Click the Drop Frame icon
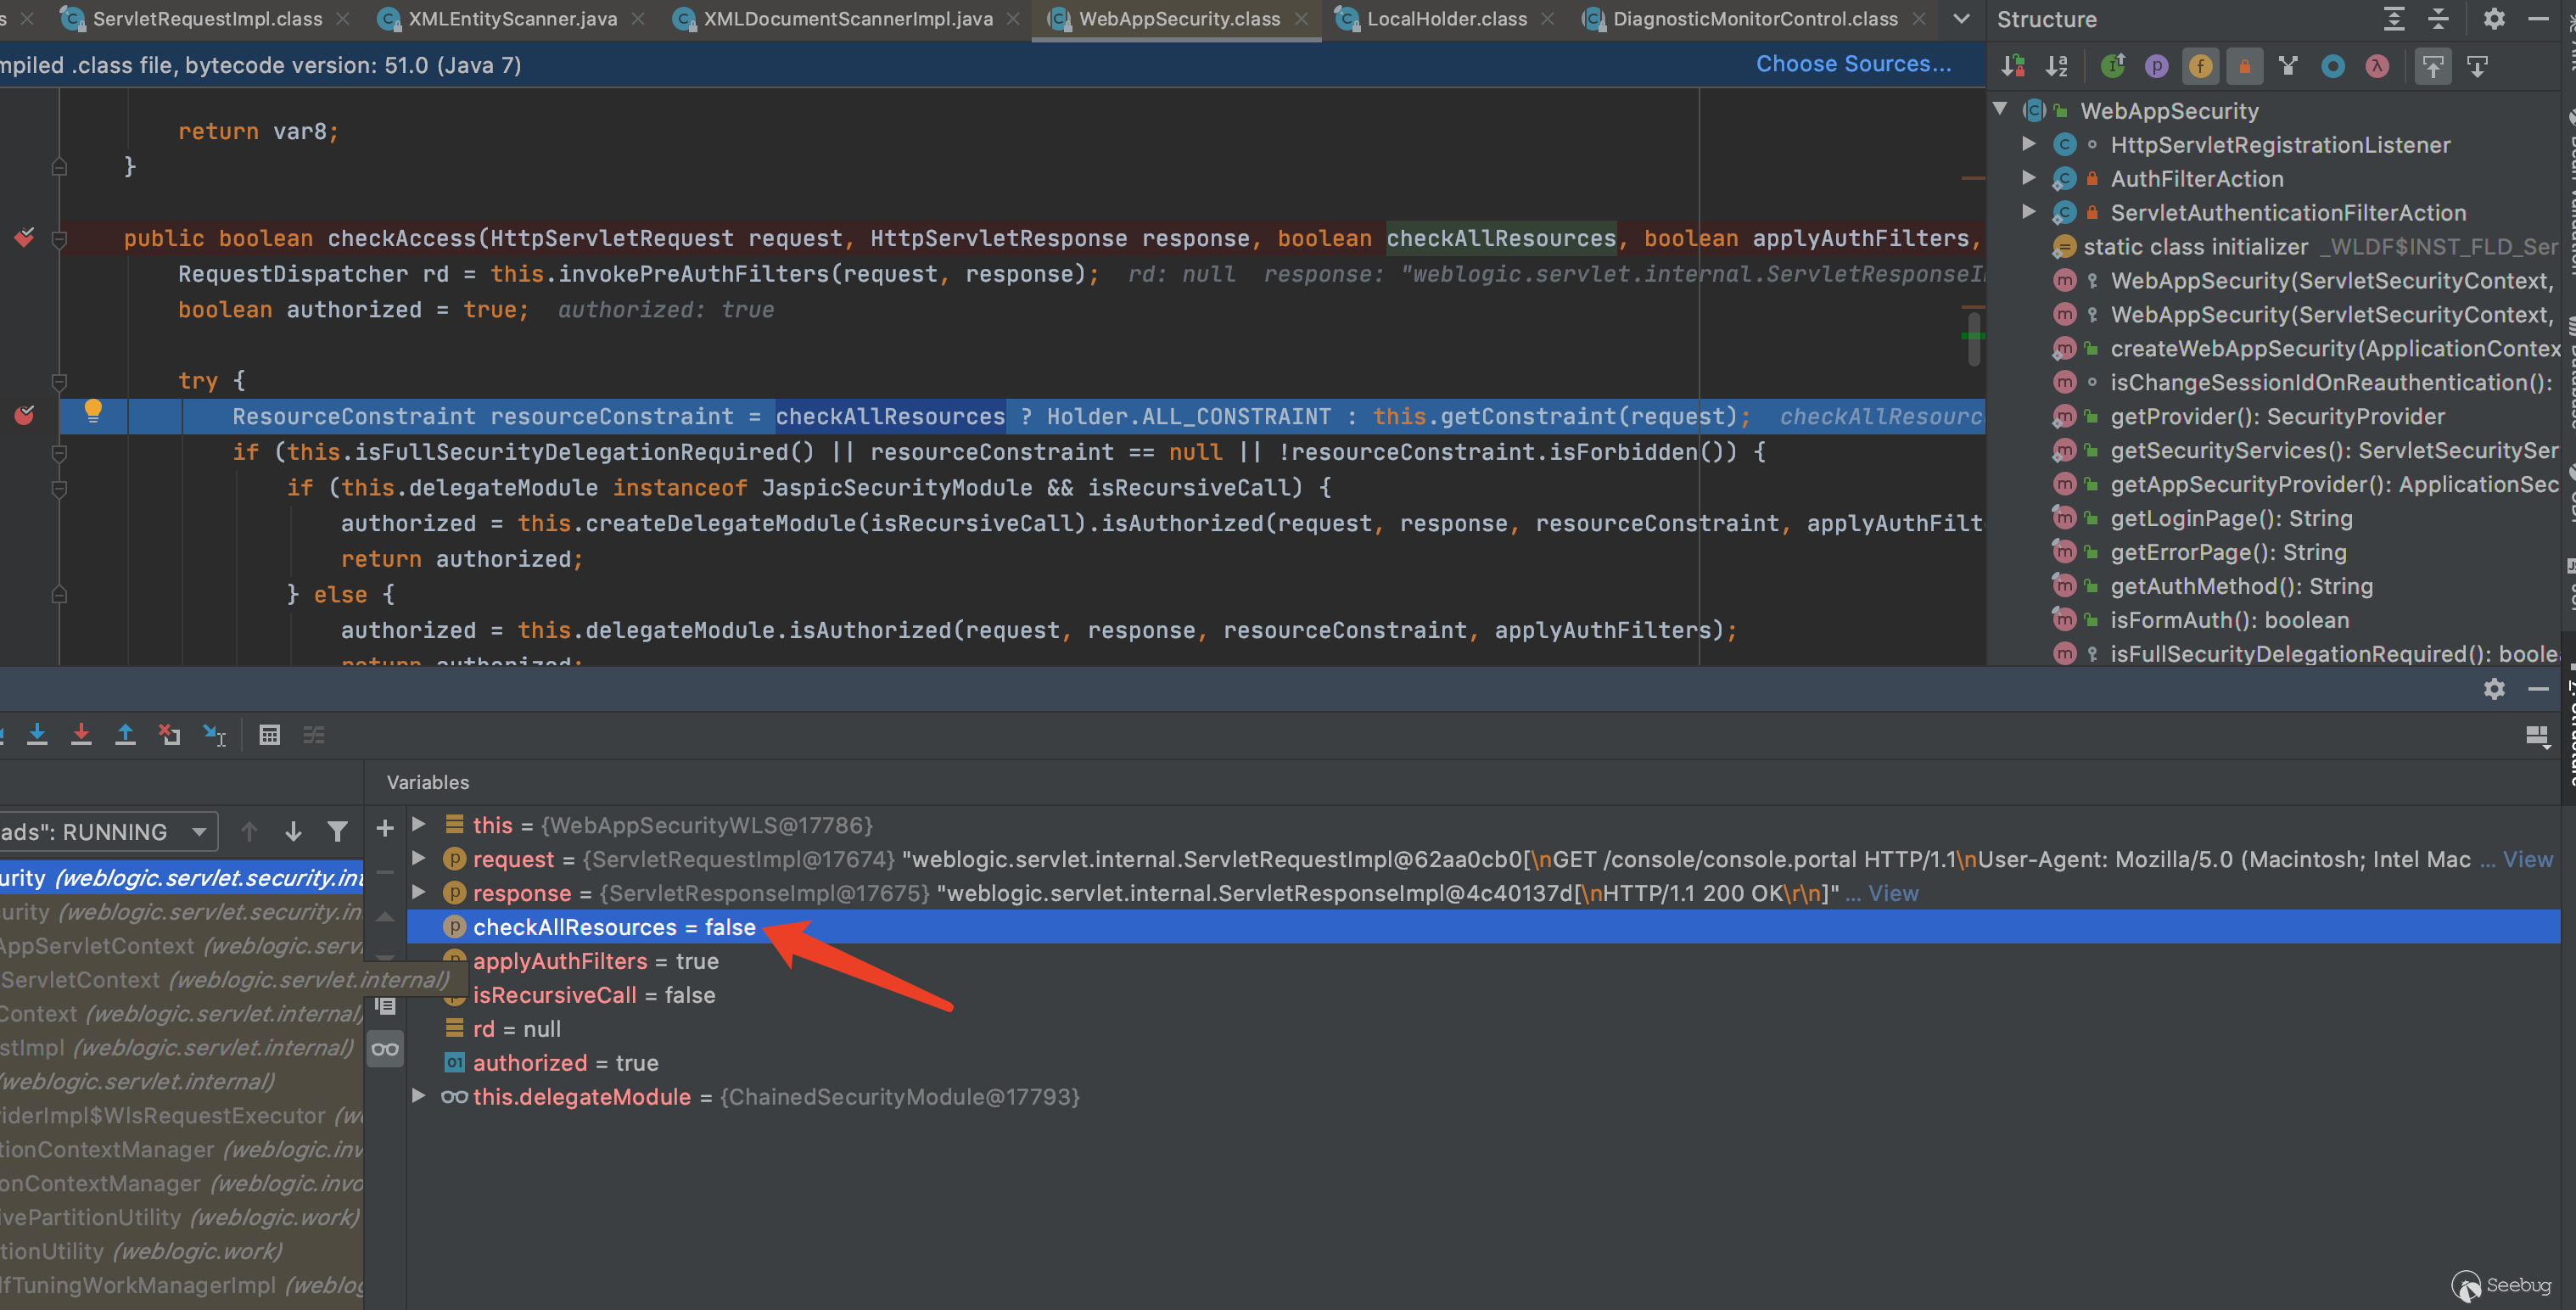This screenshot has height=1310, width=2576. 169,735
